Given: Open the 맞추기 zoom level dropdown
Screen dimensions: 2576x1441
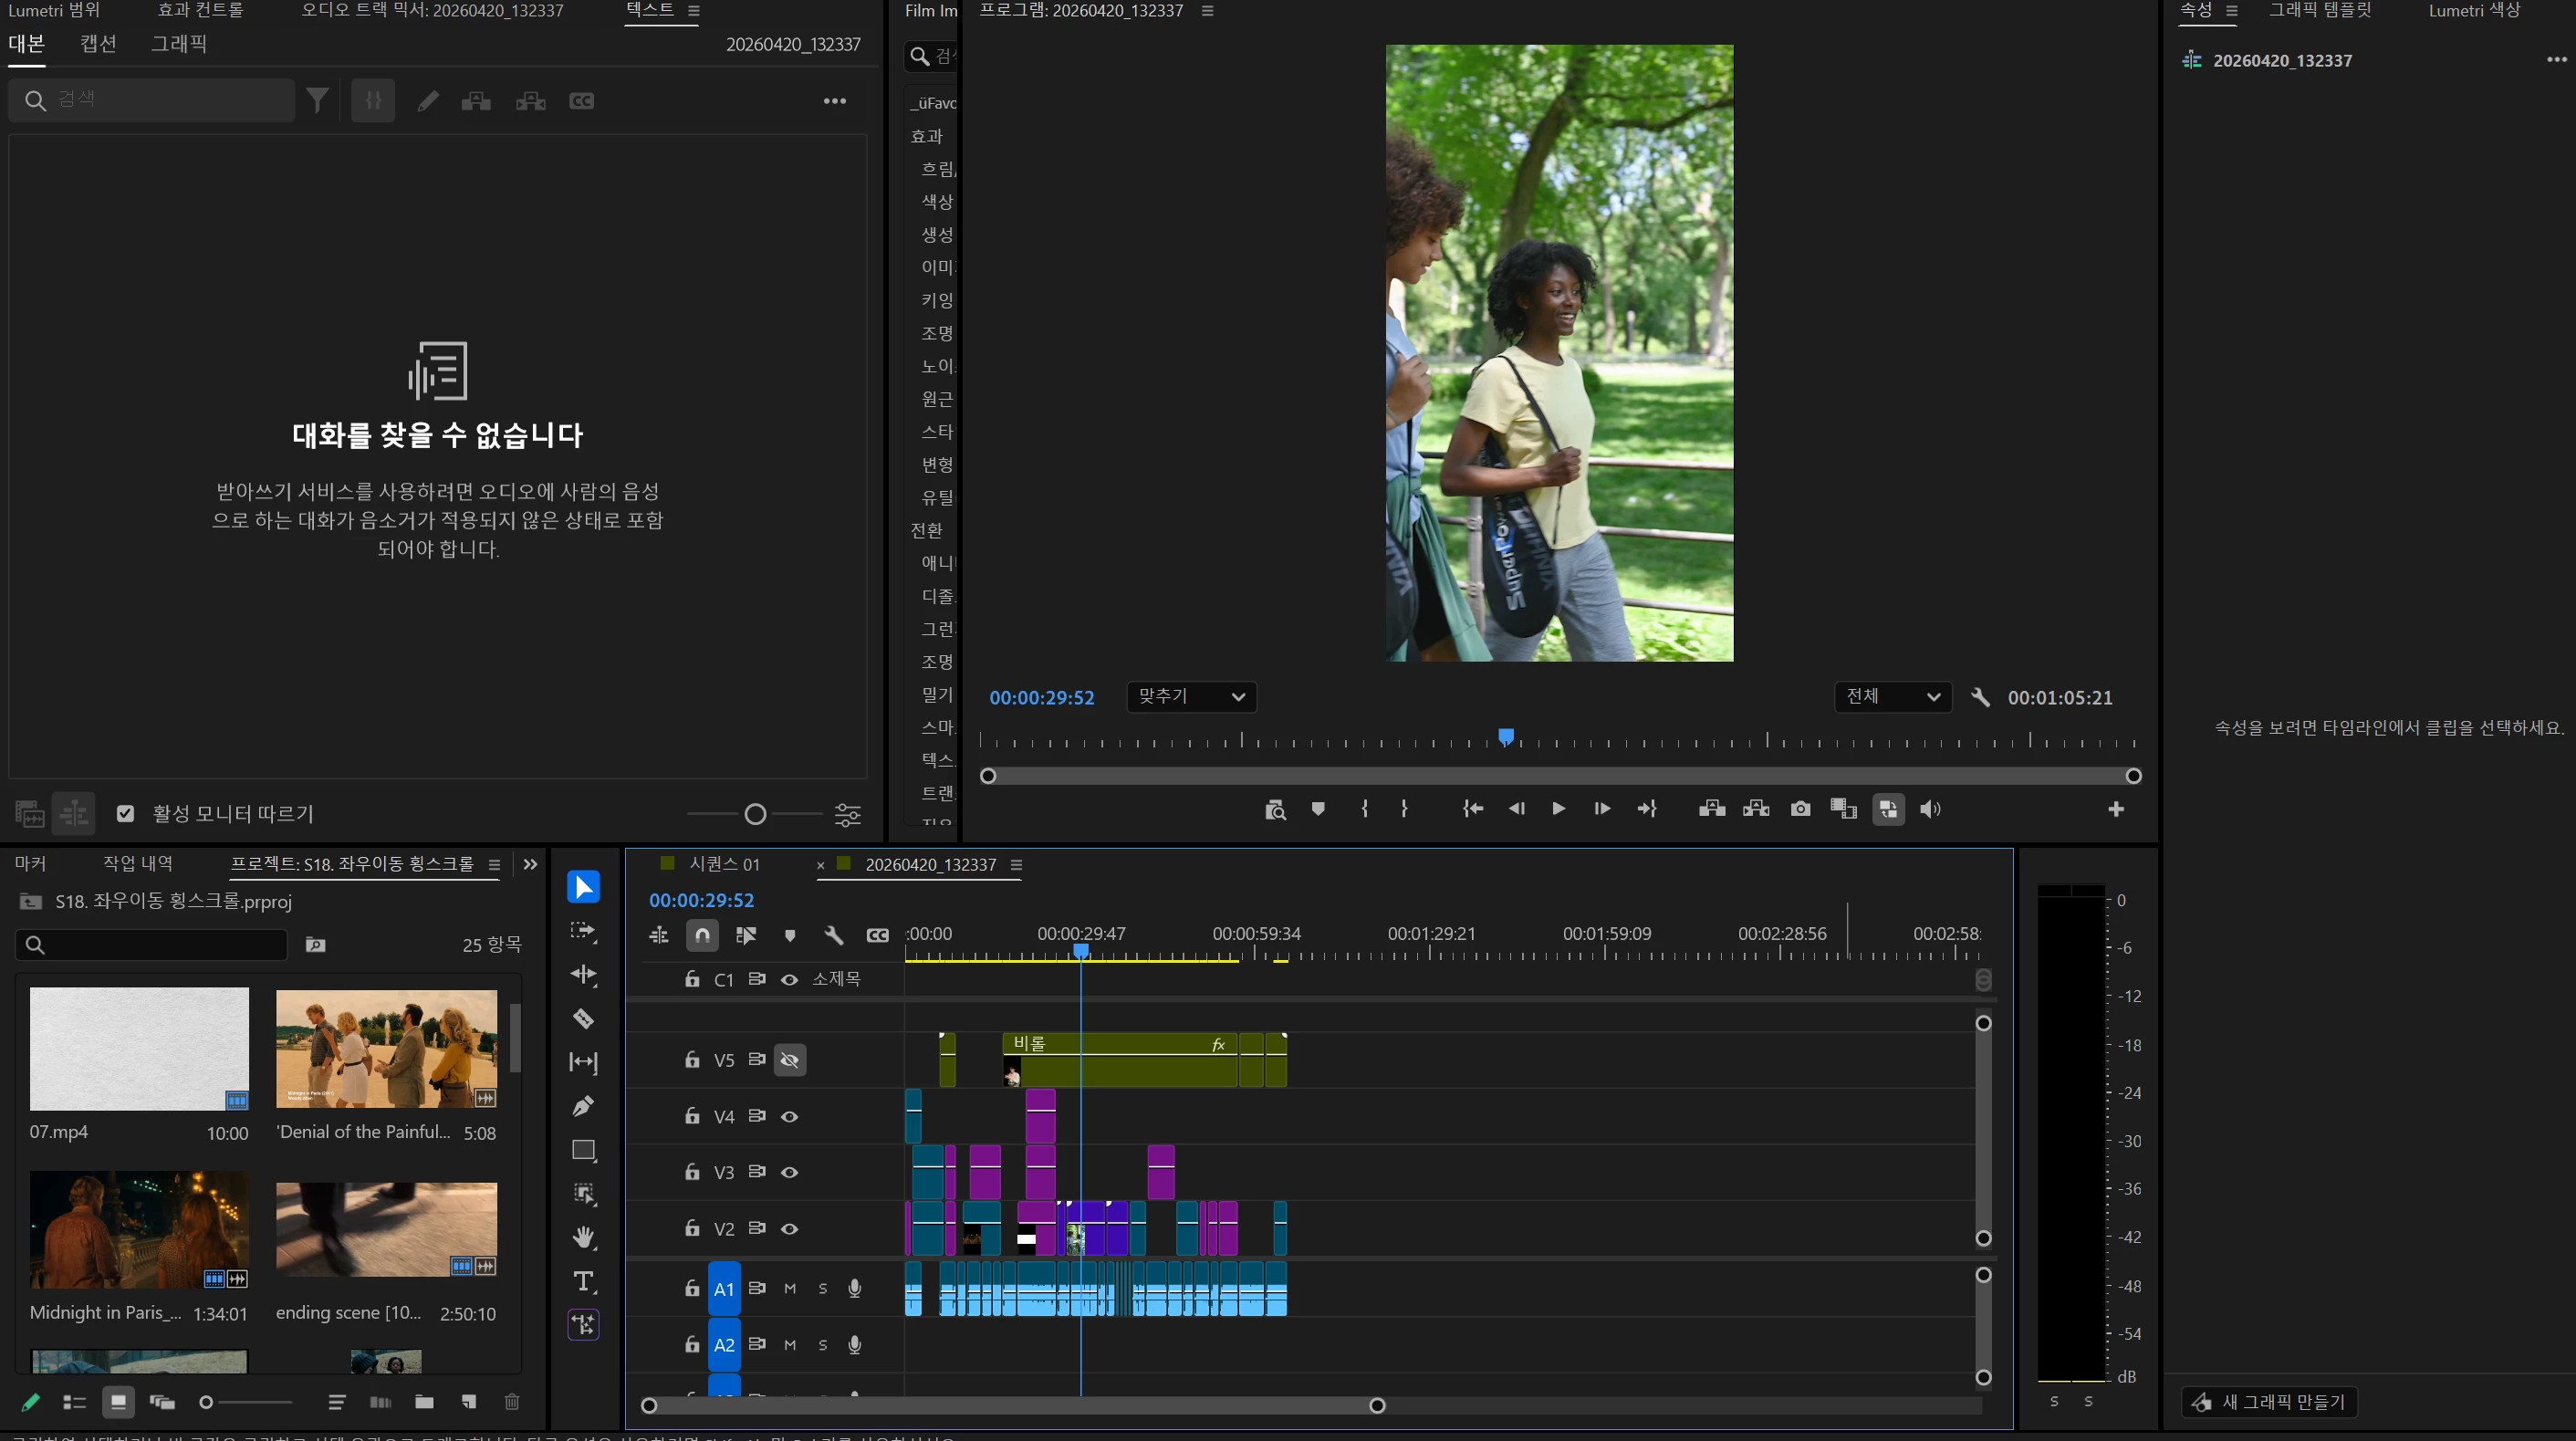Looking at the screenshot, I should (x=1191, y=697).
